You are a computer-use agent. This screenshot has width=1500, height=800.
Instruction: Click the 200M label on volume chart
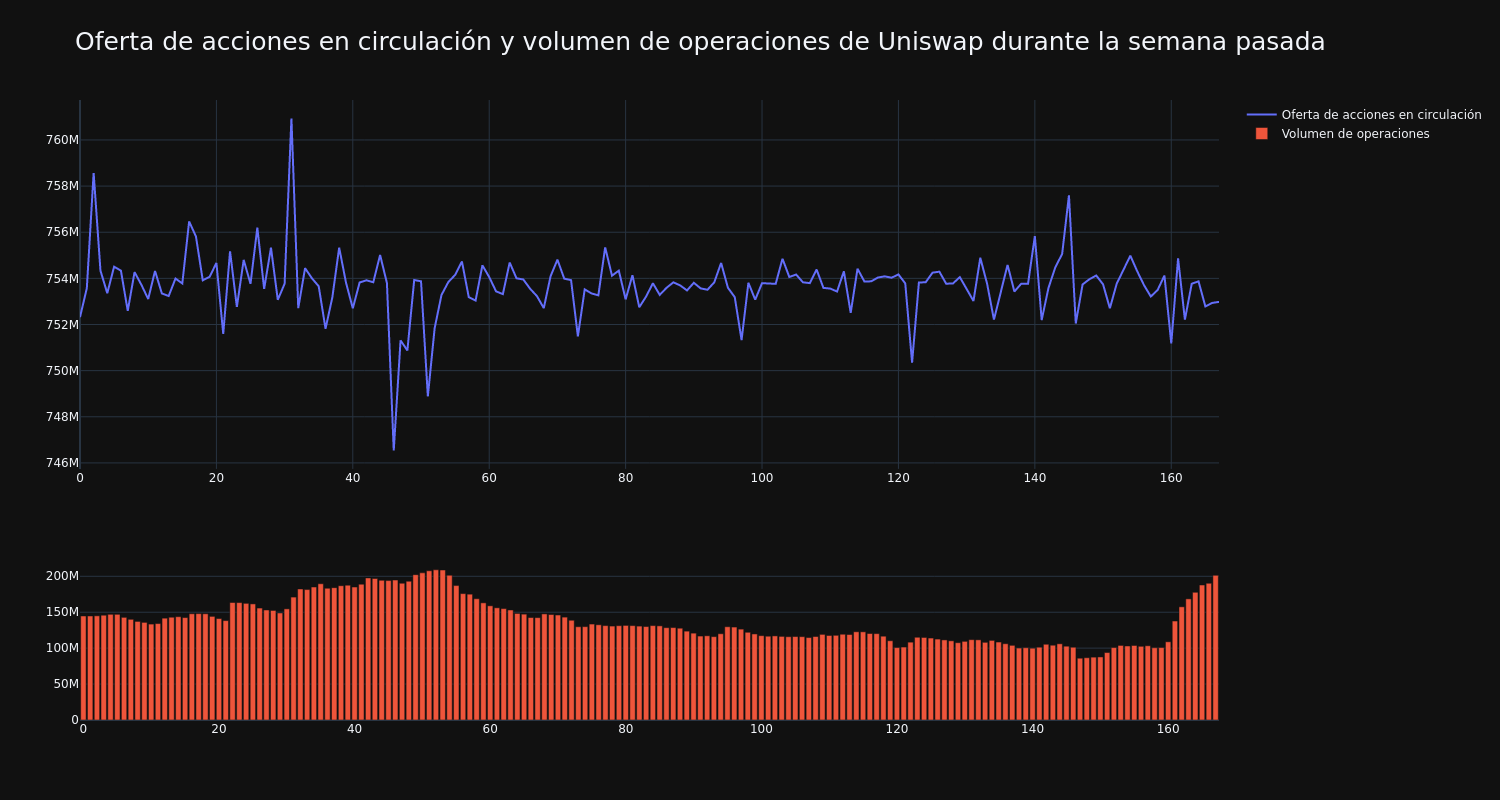(x=62, y=576)
